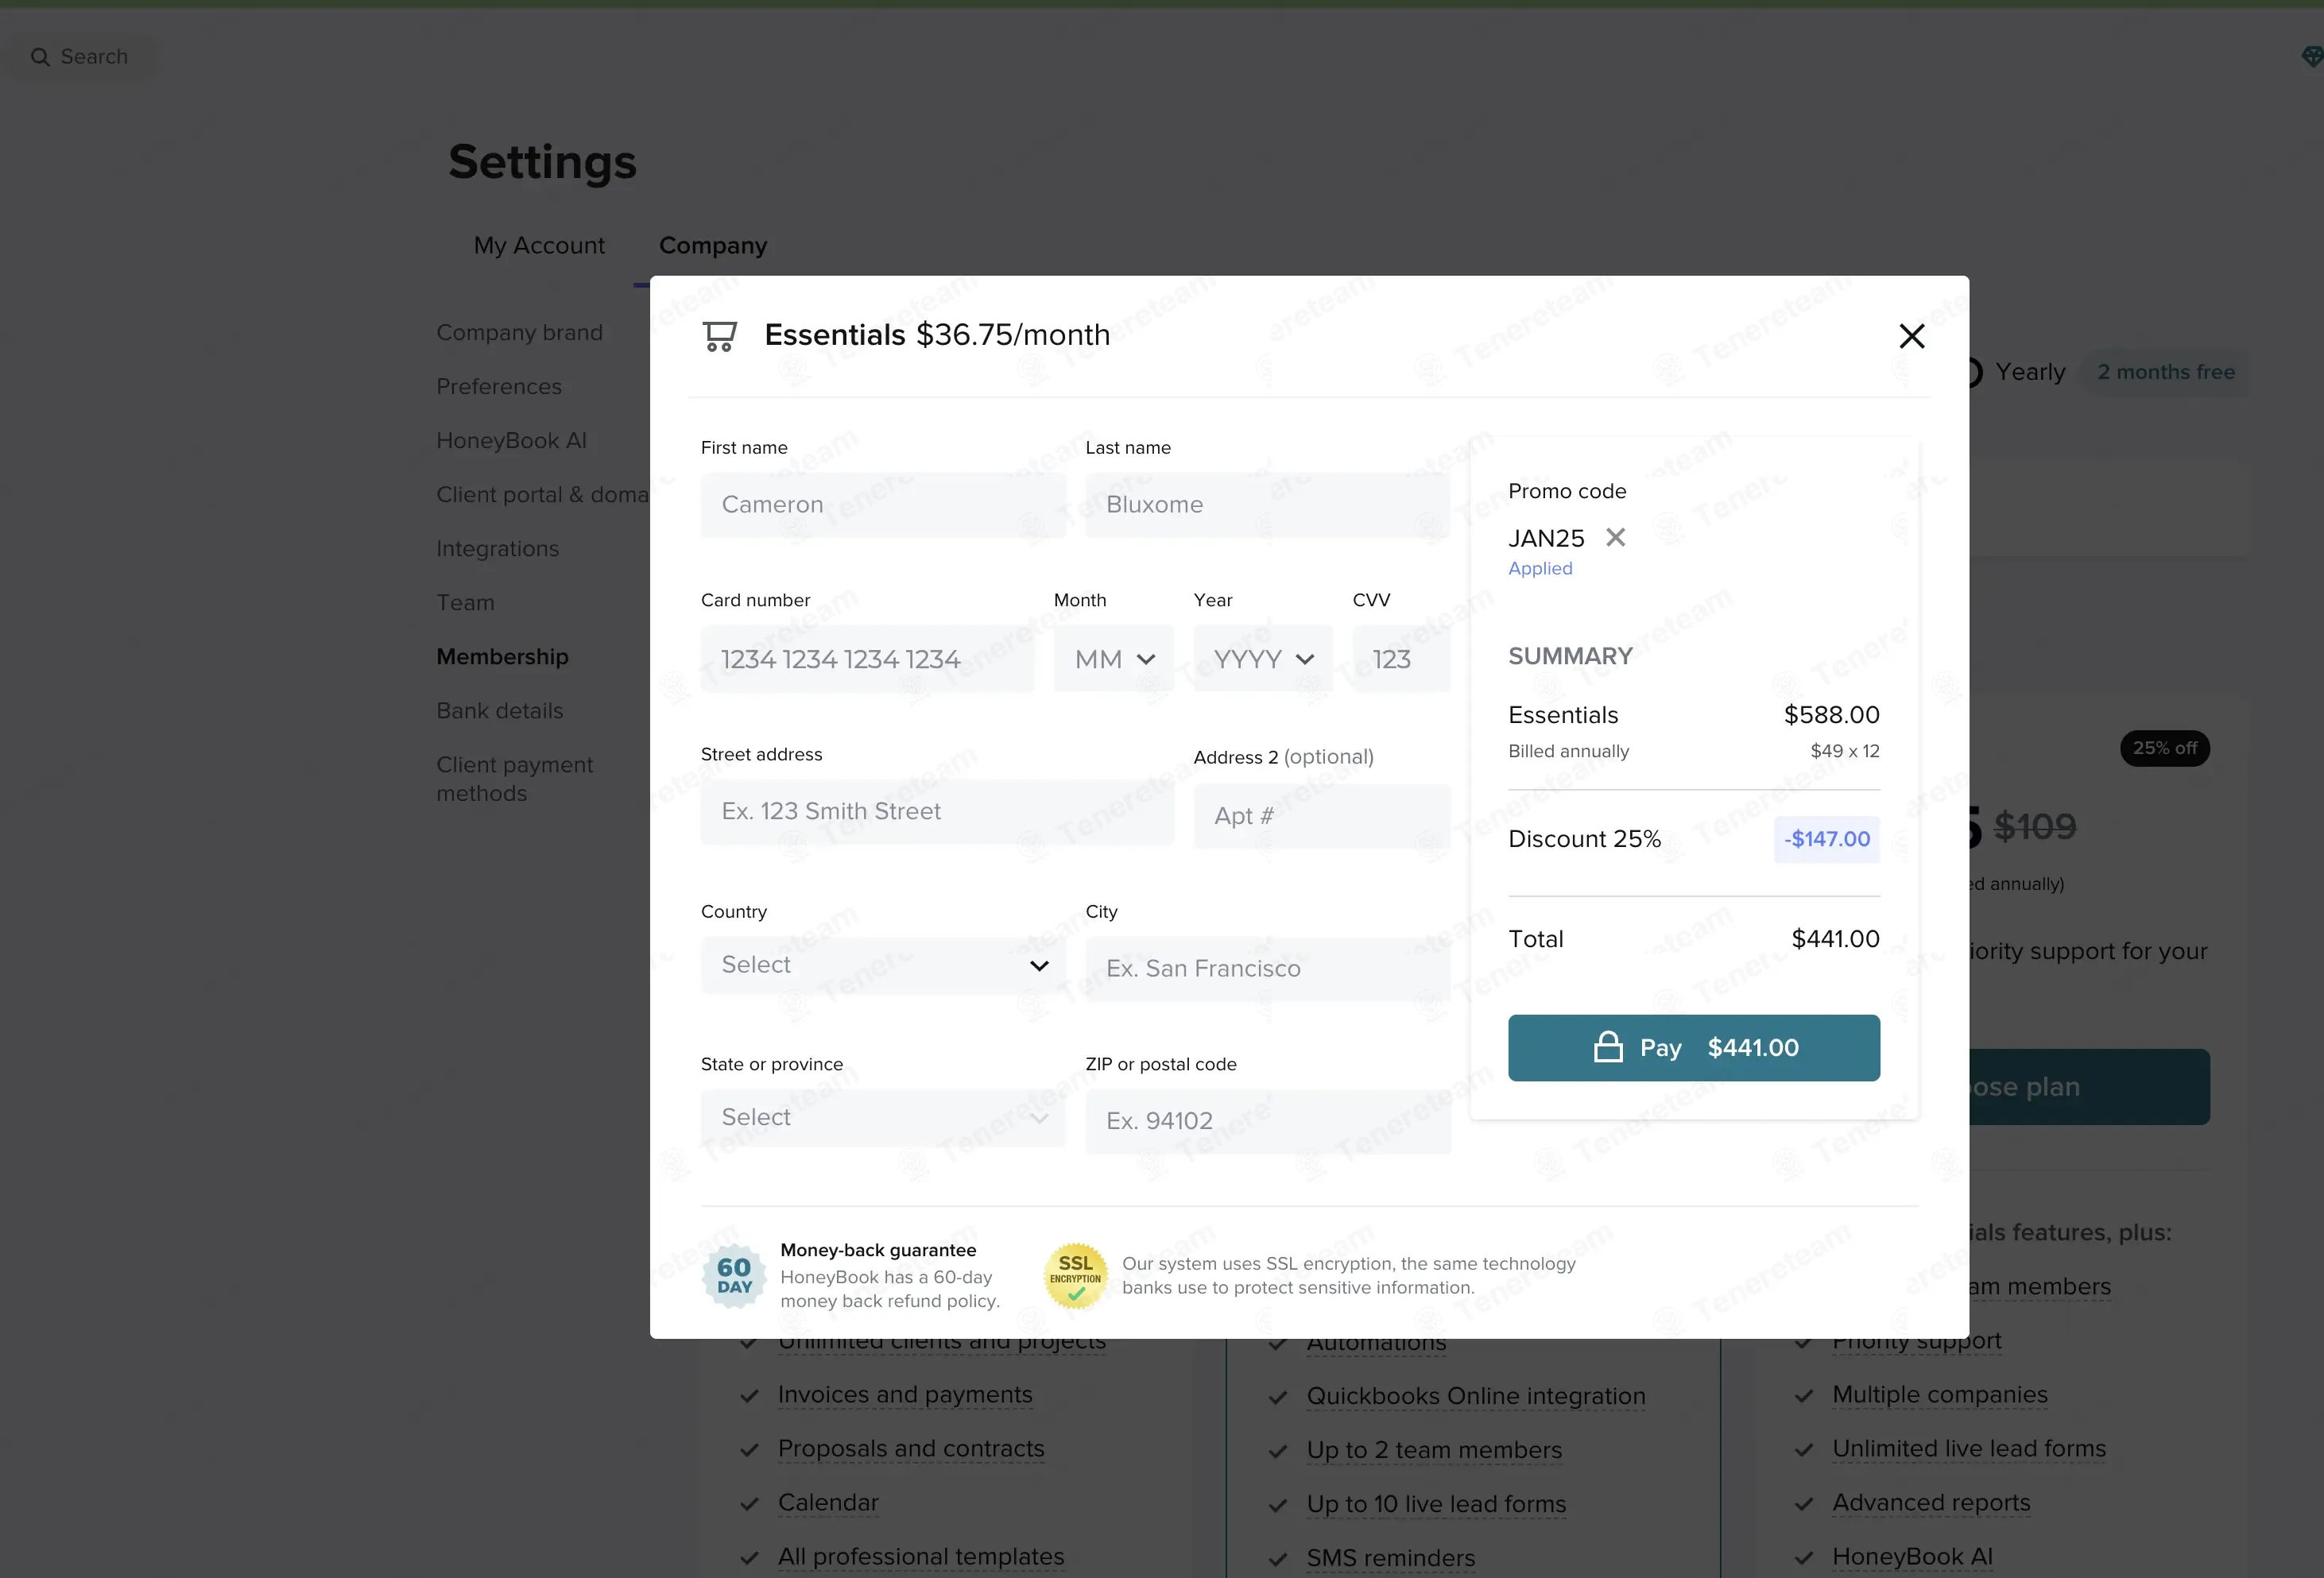This screenshot has height=1578, width=2324.
Task: Focus the Street address input
Action: [x=937, y=812]
